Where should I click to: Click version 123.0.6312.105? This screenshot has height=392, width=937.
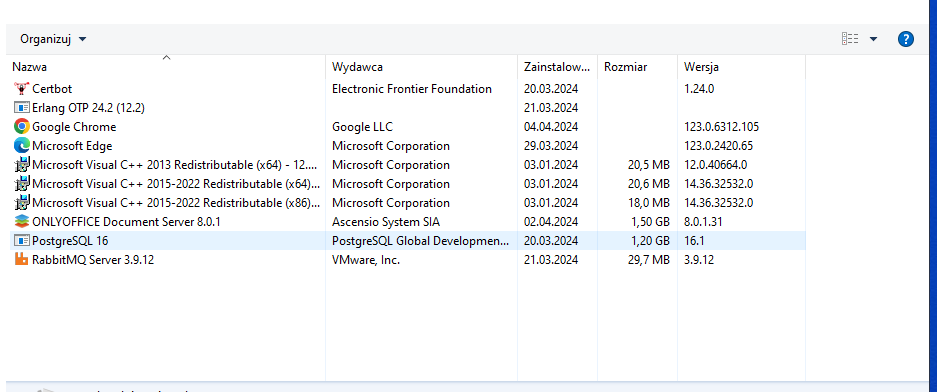tap(721, 127)
